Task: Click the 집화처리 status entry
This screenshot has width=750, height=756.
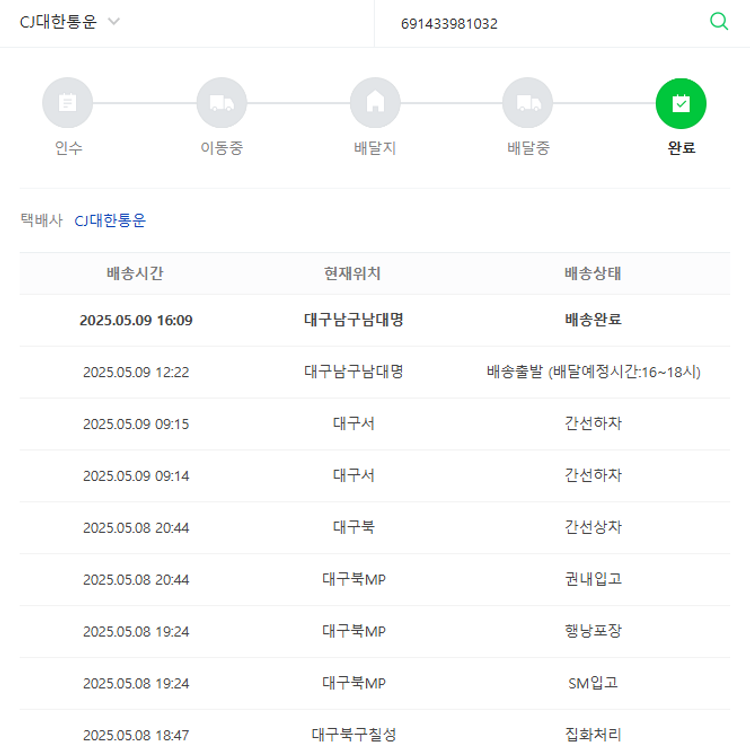Action: tap(593, 735)
